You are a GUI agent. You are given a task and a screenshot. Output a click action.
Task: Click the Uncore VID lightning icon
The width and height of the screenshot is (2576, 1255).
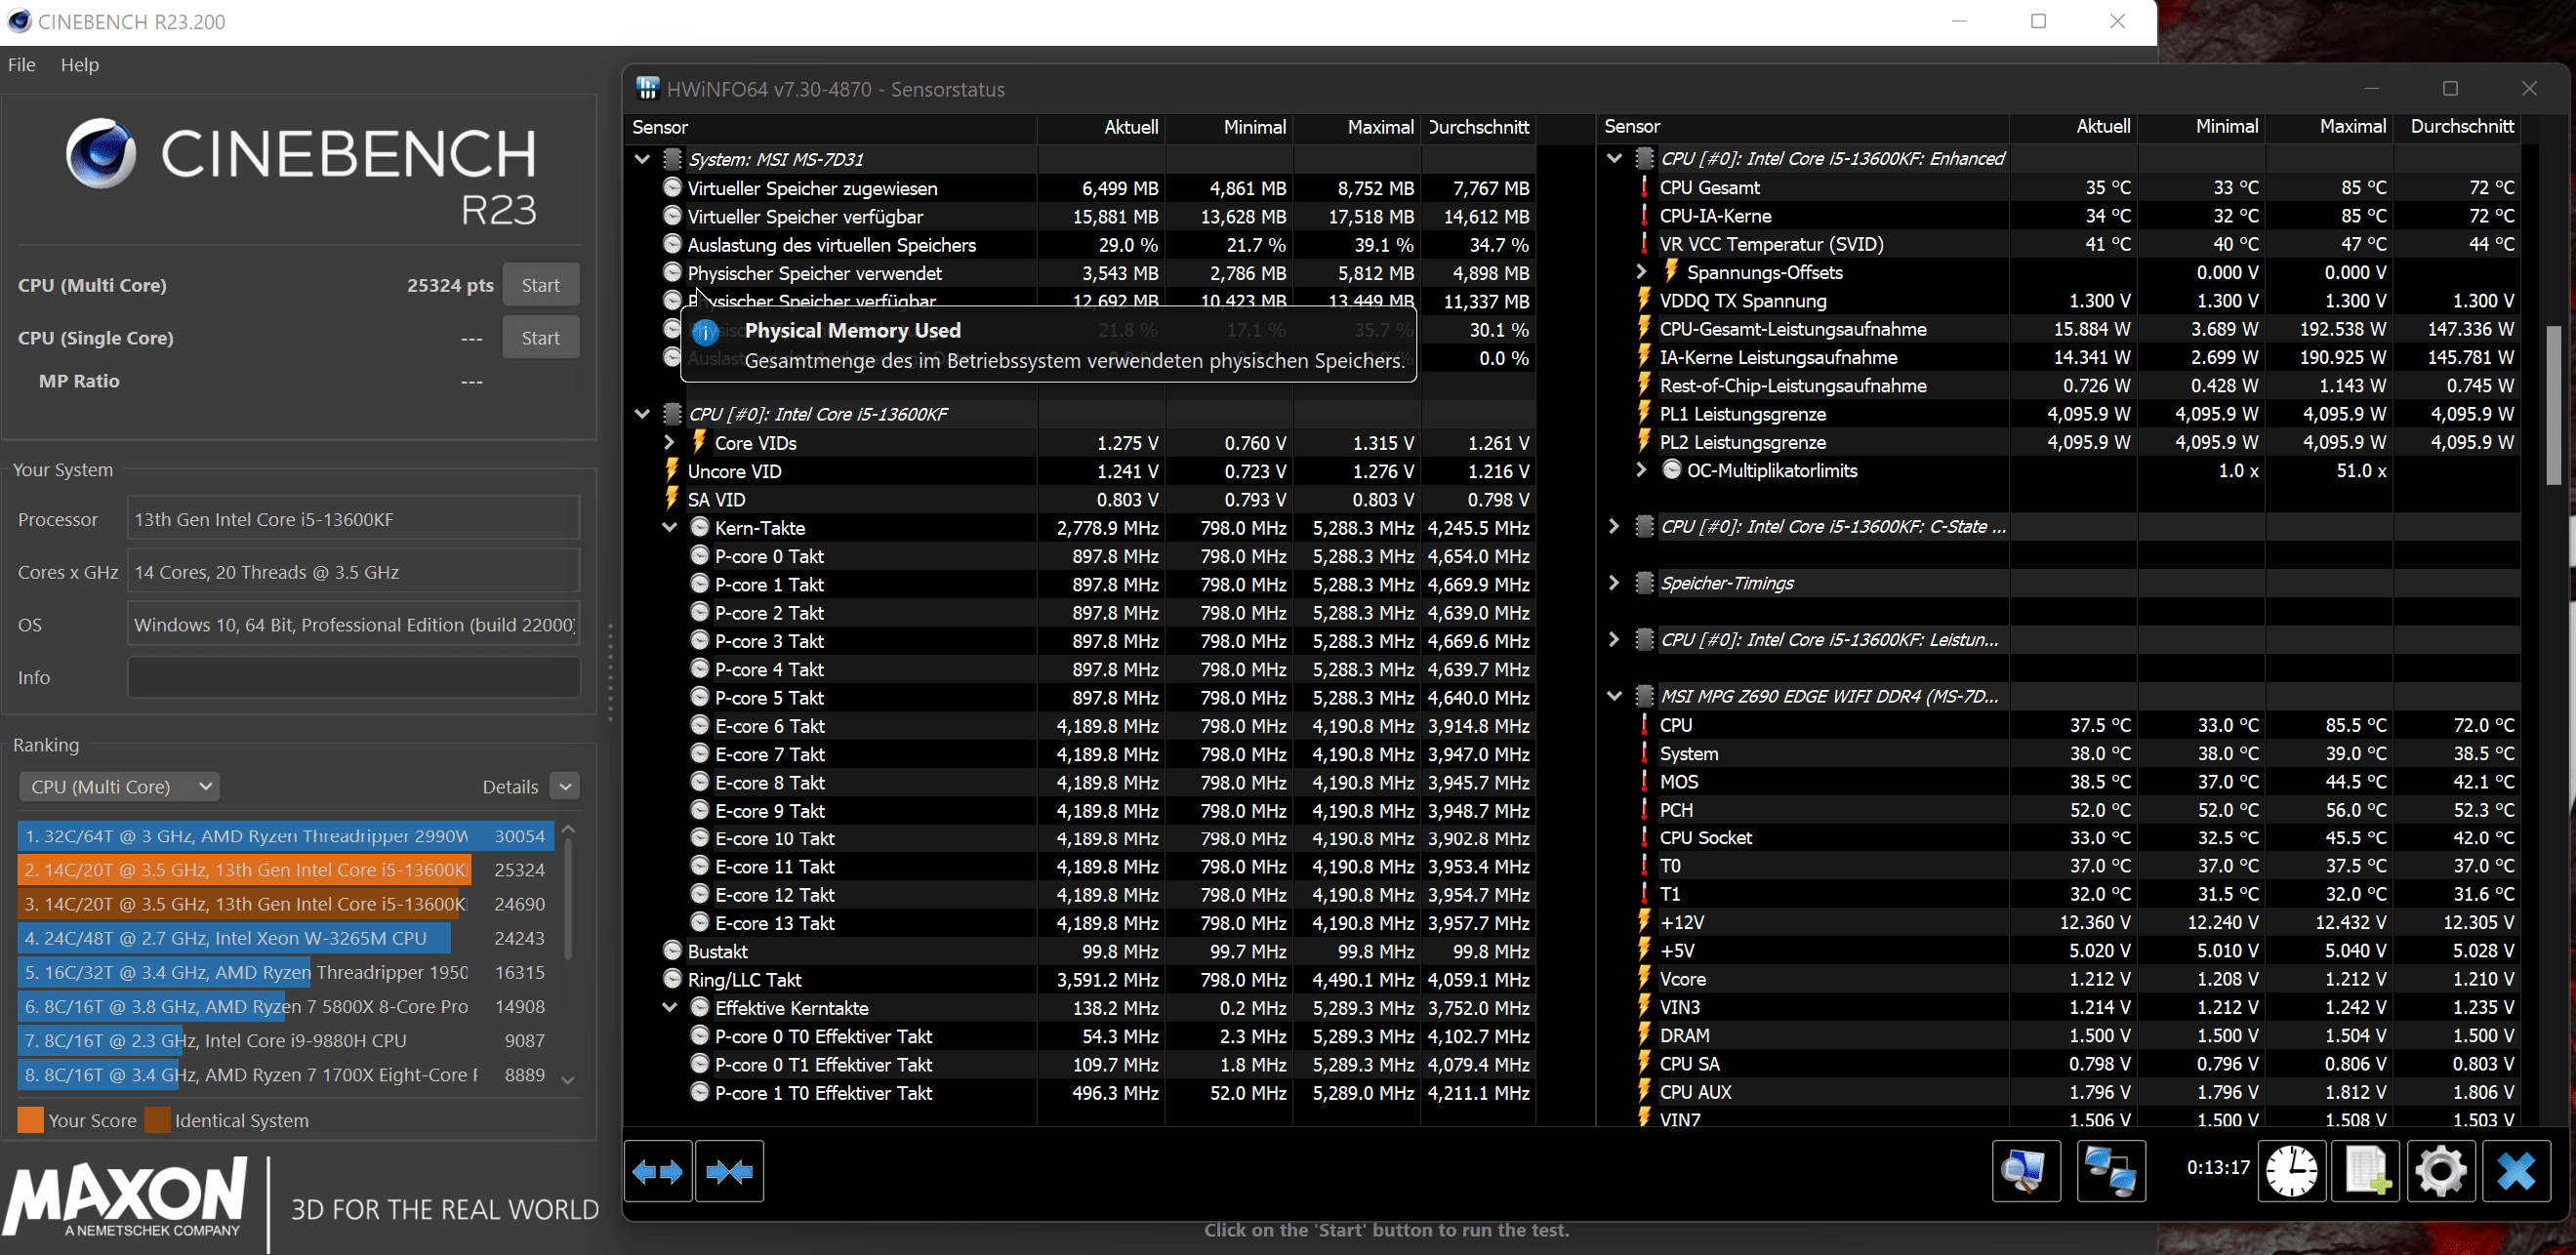click(x=673, y=470)
